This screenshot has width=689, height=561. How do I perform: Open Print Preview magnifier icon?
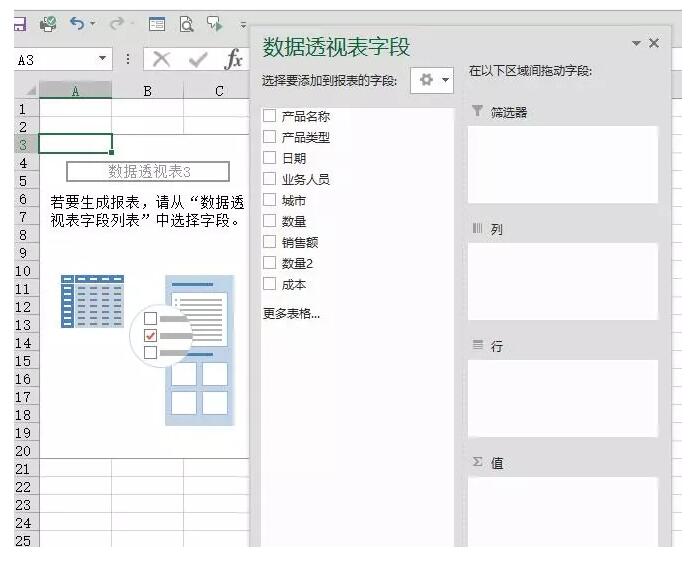pyautogui.click(x=187, y=24)
